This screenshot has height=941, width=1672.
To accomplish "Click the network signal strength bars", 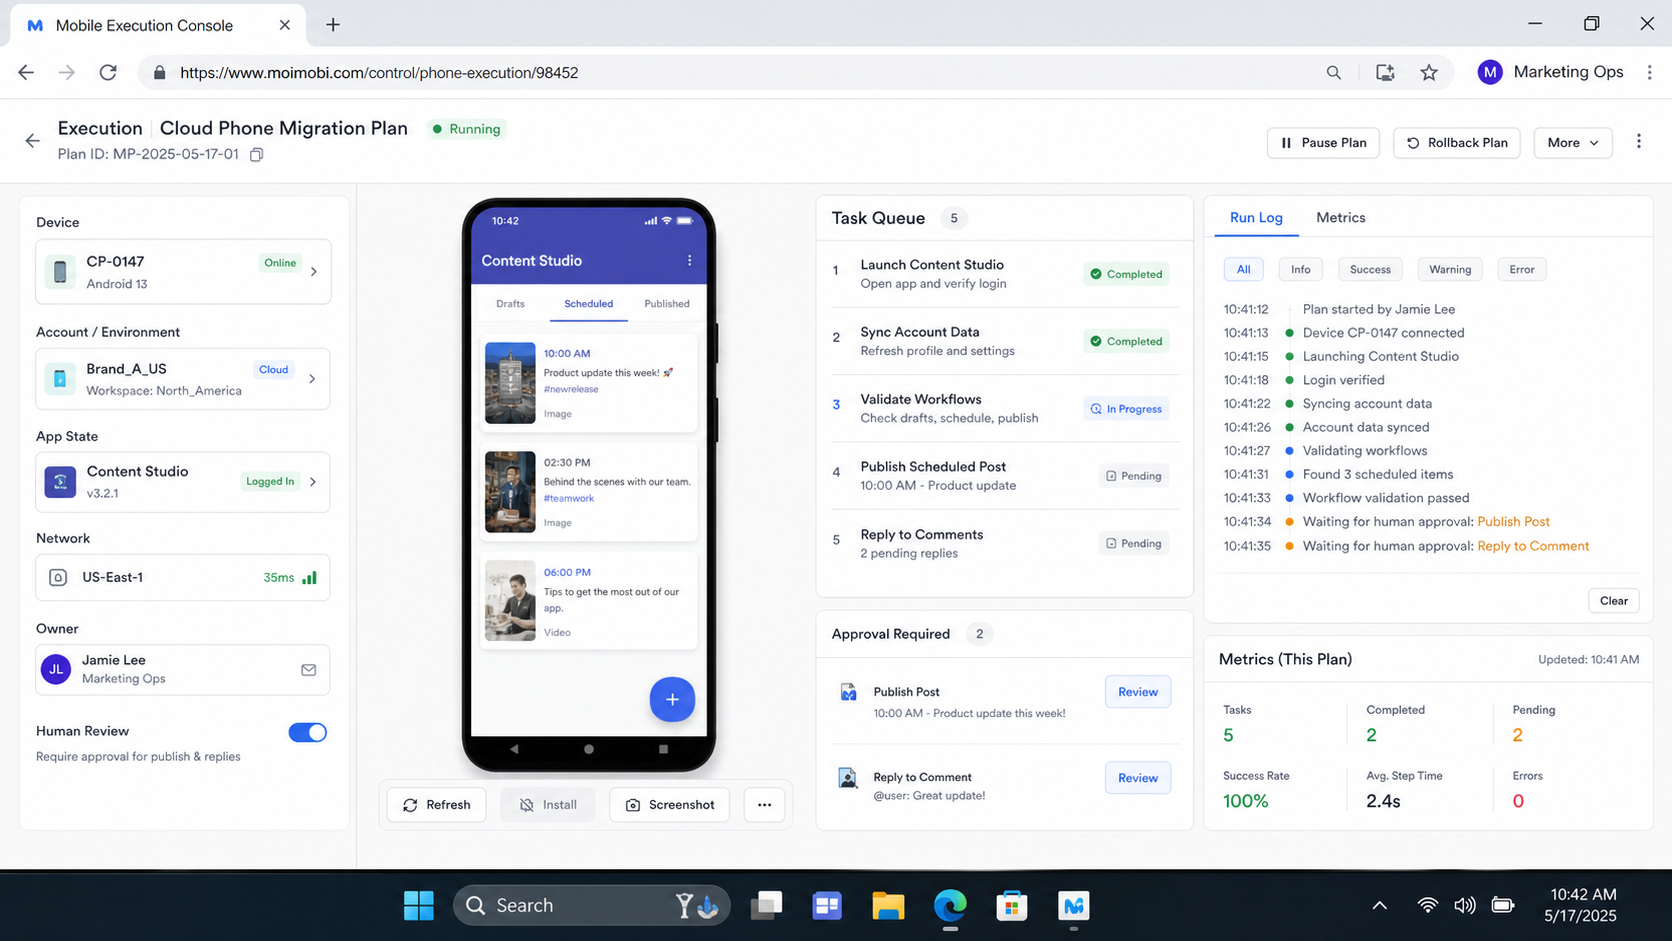I will point(310,577).
